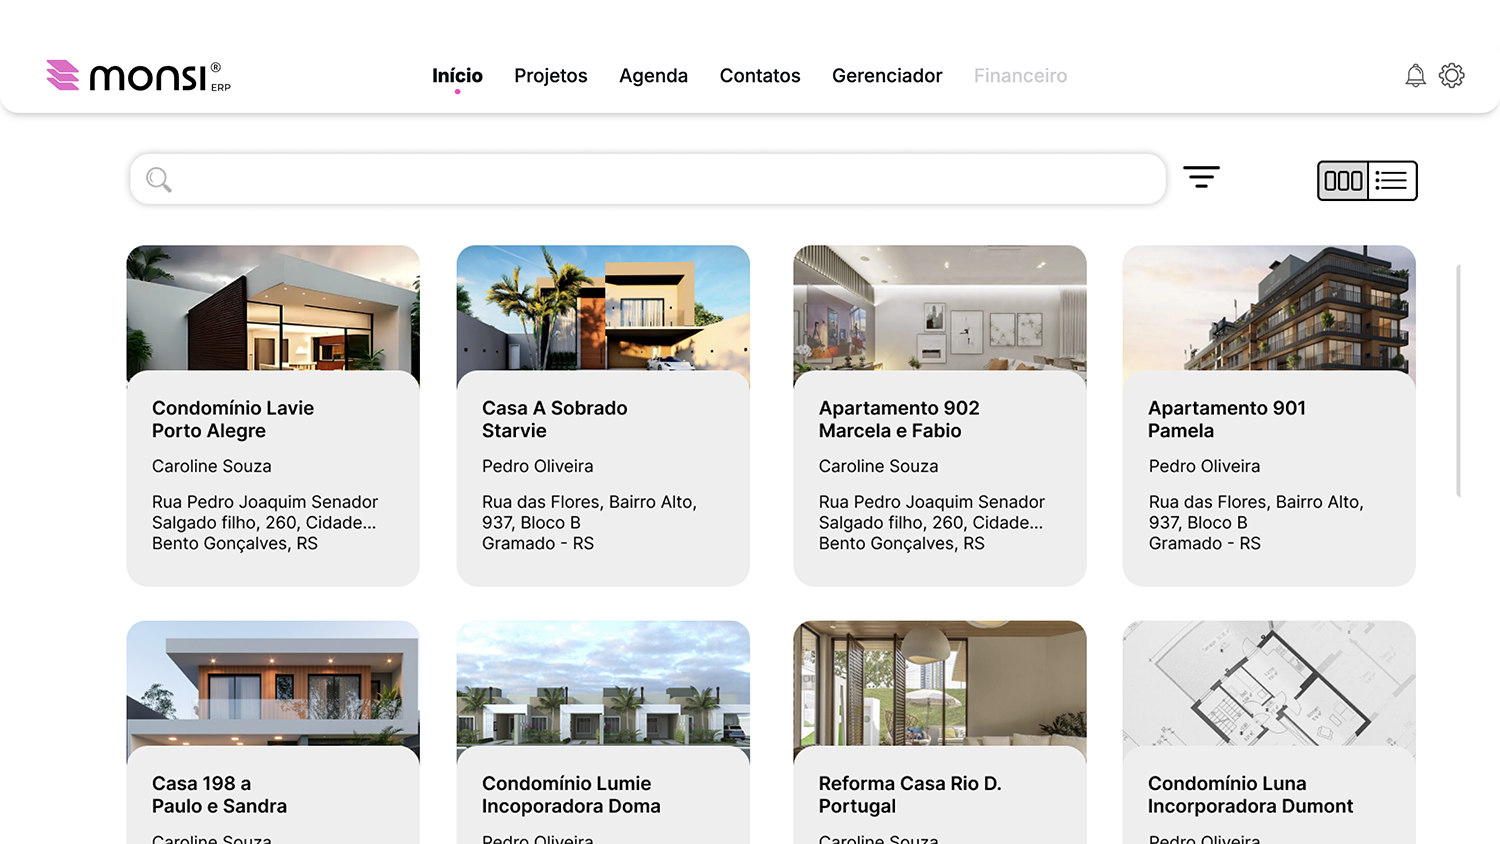Open the notifications bell
The width and height of the screenshot is (1500, 844).
1415,76
